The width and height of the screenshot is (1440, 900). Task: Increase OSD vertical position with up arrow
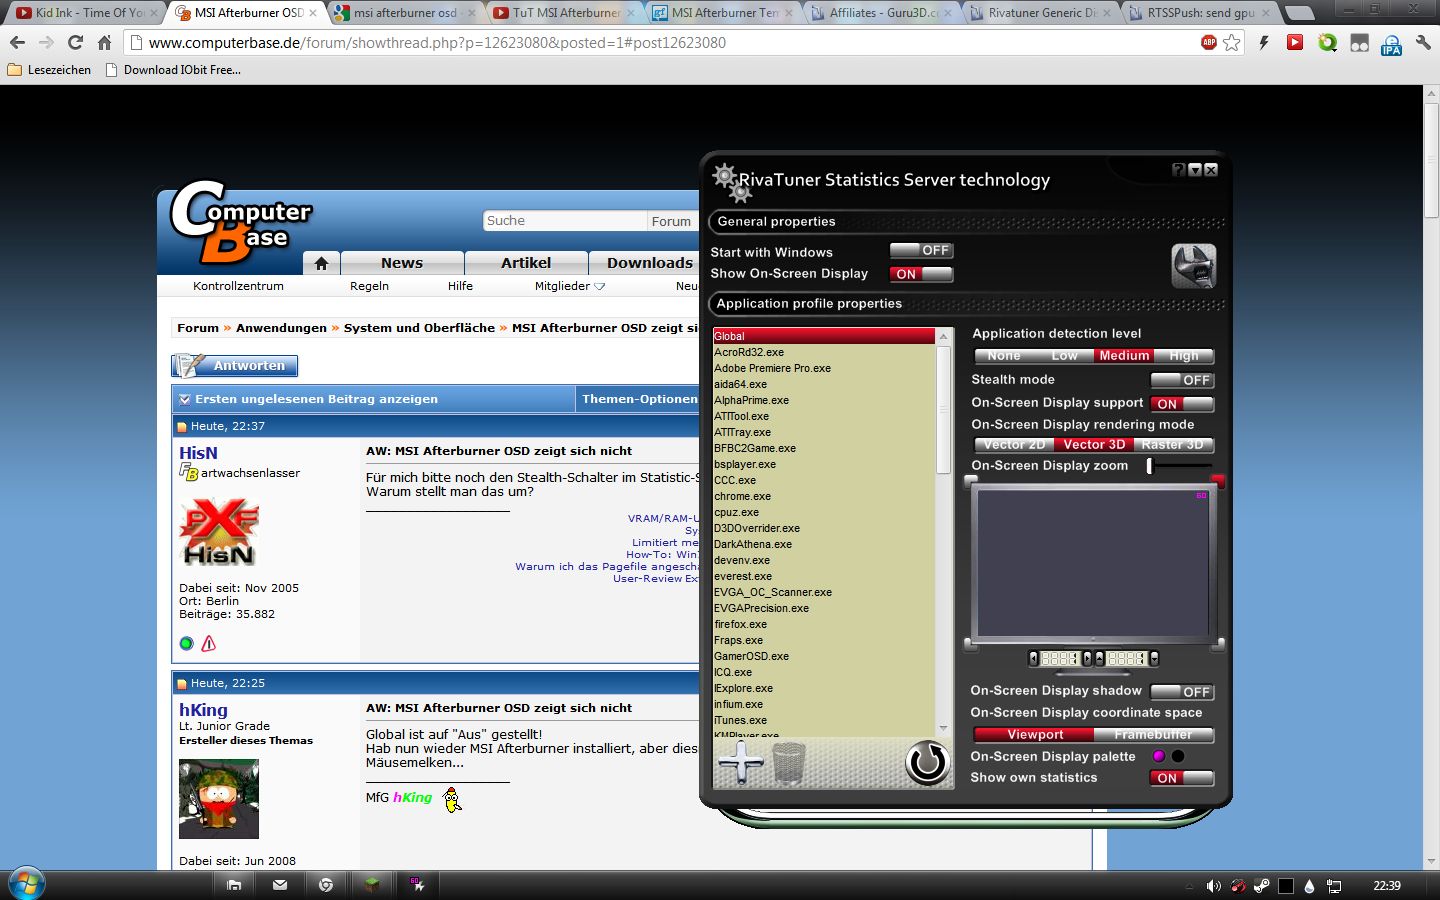tap(1100, 658)
